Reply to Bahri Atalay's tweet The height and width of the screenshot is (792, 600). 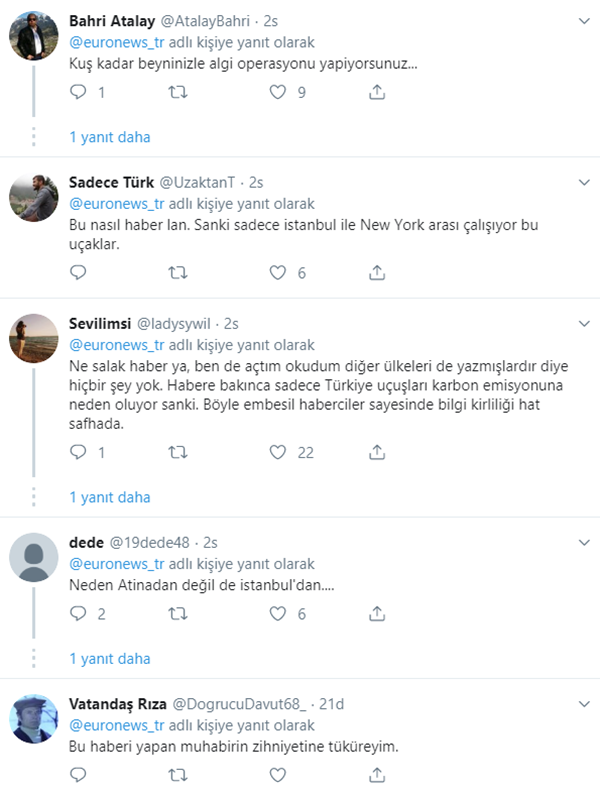click(x=79, y=93)
